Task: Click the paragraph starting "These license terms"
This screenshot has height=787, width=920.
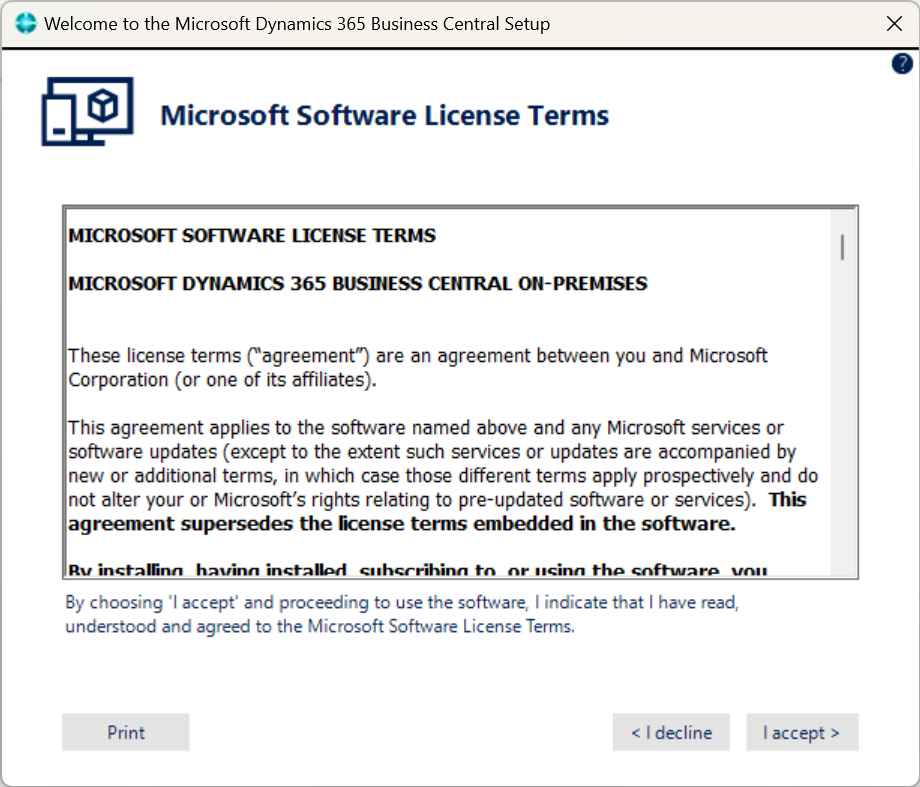Action: (417, 356)
